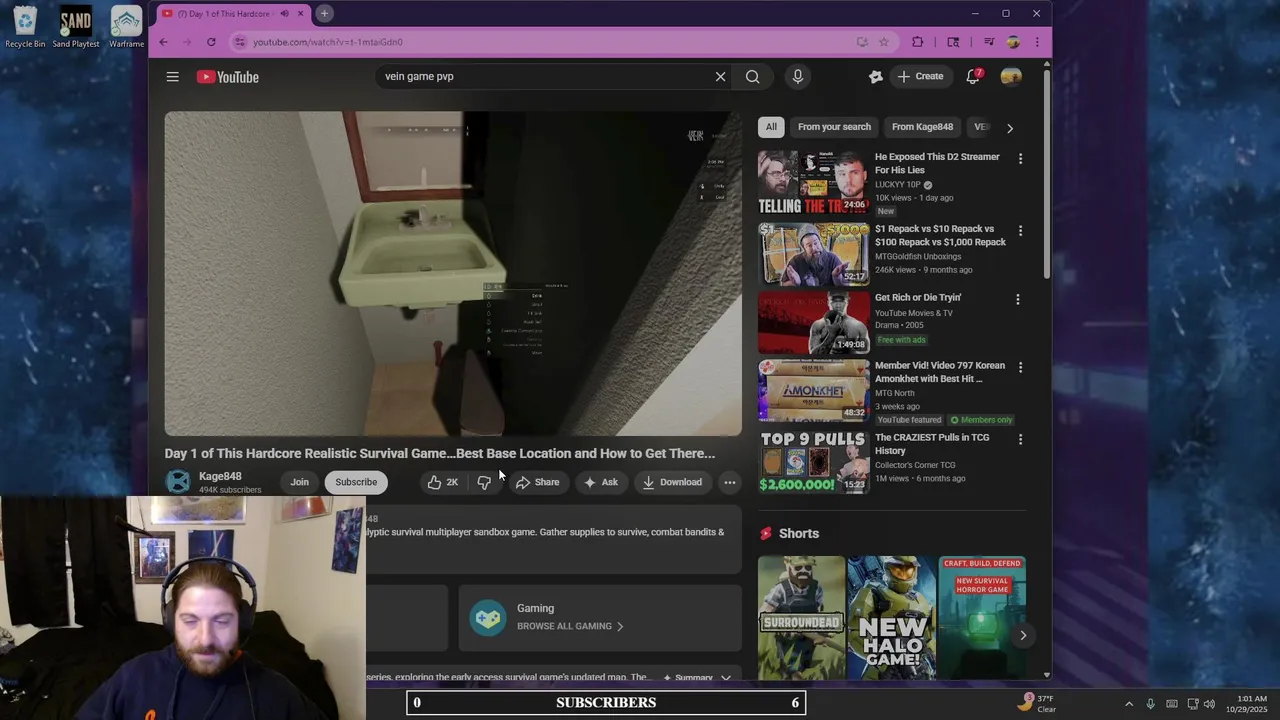
Task: Go back in the browser
Action: [164, 42]
